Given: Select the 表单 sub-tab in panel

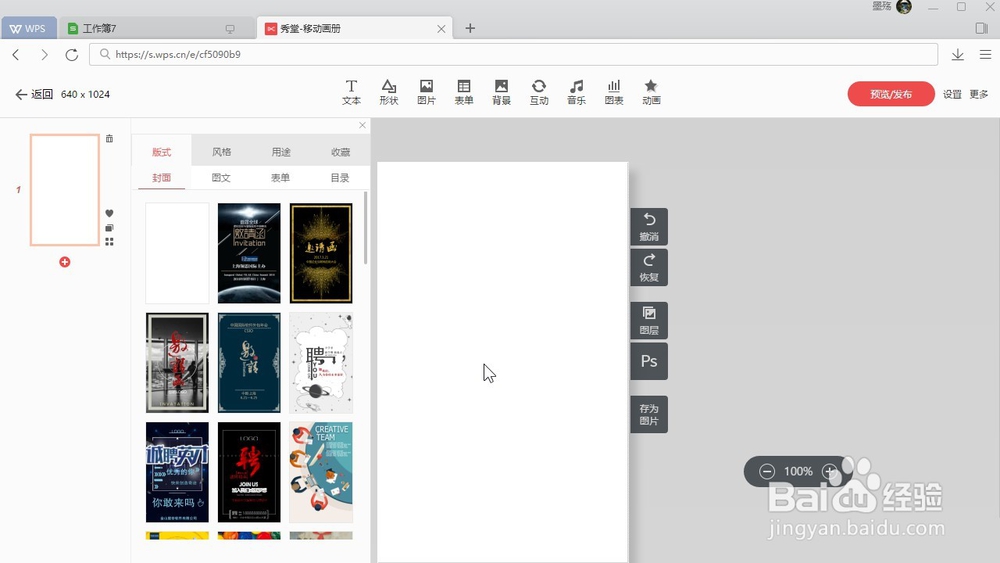Looking at the screenshot, I should click(280, 178).
